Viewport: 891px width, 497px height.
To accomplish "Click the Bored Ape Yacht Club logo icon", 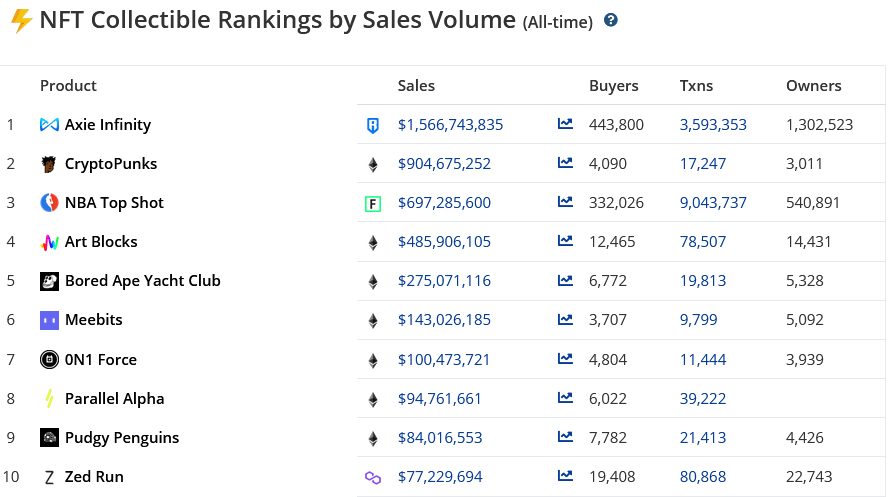I will 49,281.
